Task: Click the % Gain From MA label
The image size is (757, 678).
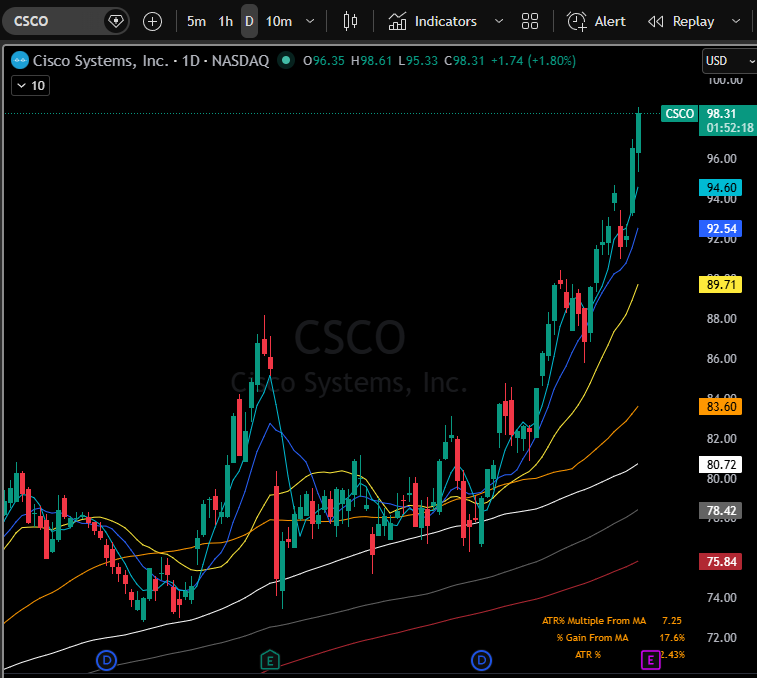Action: [592, 637]
